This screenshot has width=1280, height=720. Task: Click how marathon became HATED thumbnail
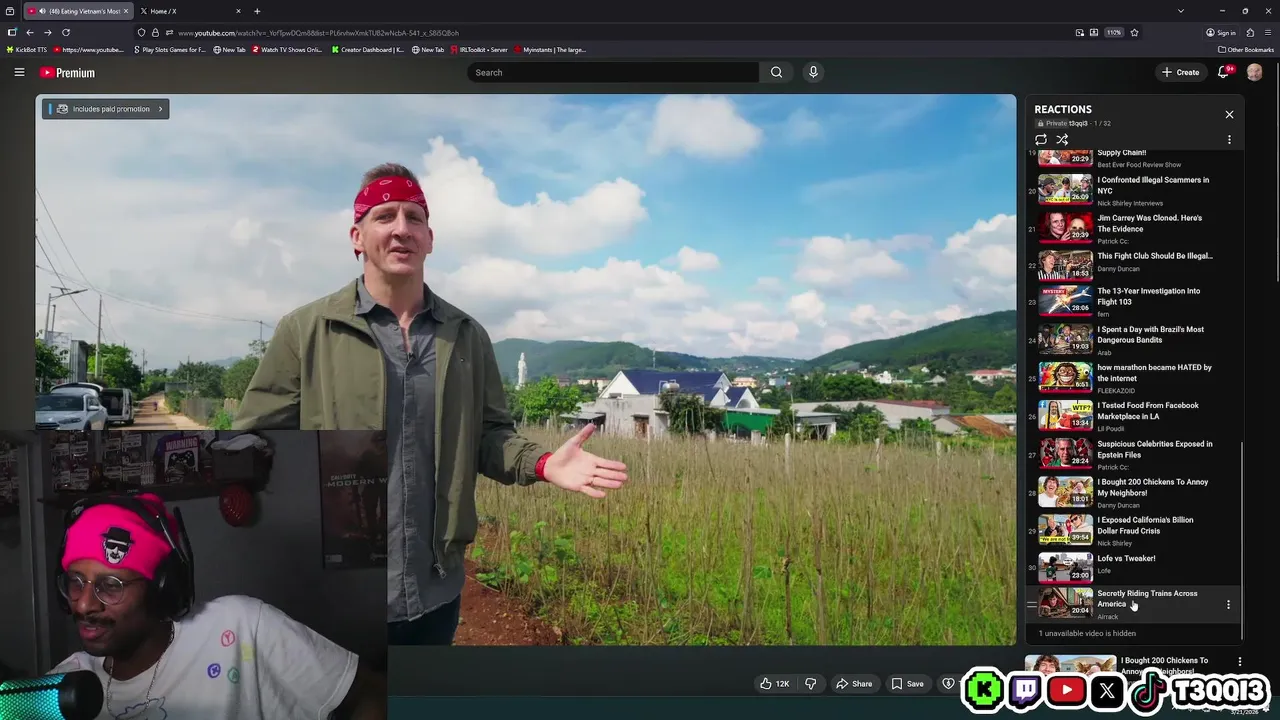click(1065, 377)
